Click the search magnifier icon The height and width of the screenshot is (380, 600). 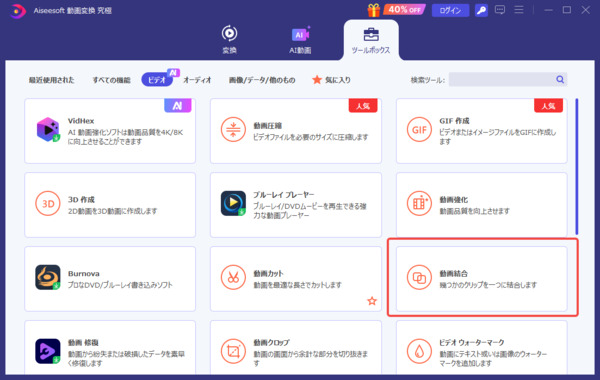tap(560, 80)
